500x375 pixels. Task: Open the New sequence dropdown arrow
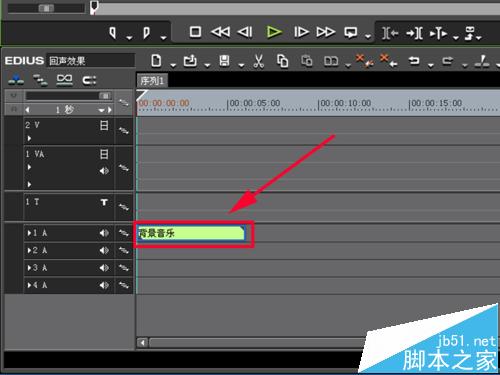pos(173,65)
